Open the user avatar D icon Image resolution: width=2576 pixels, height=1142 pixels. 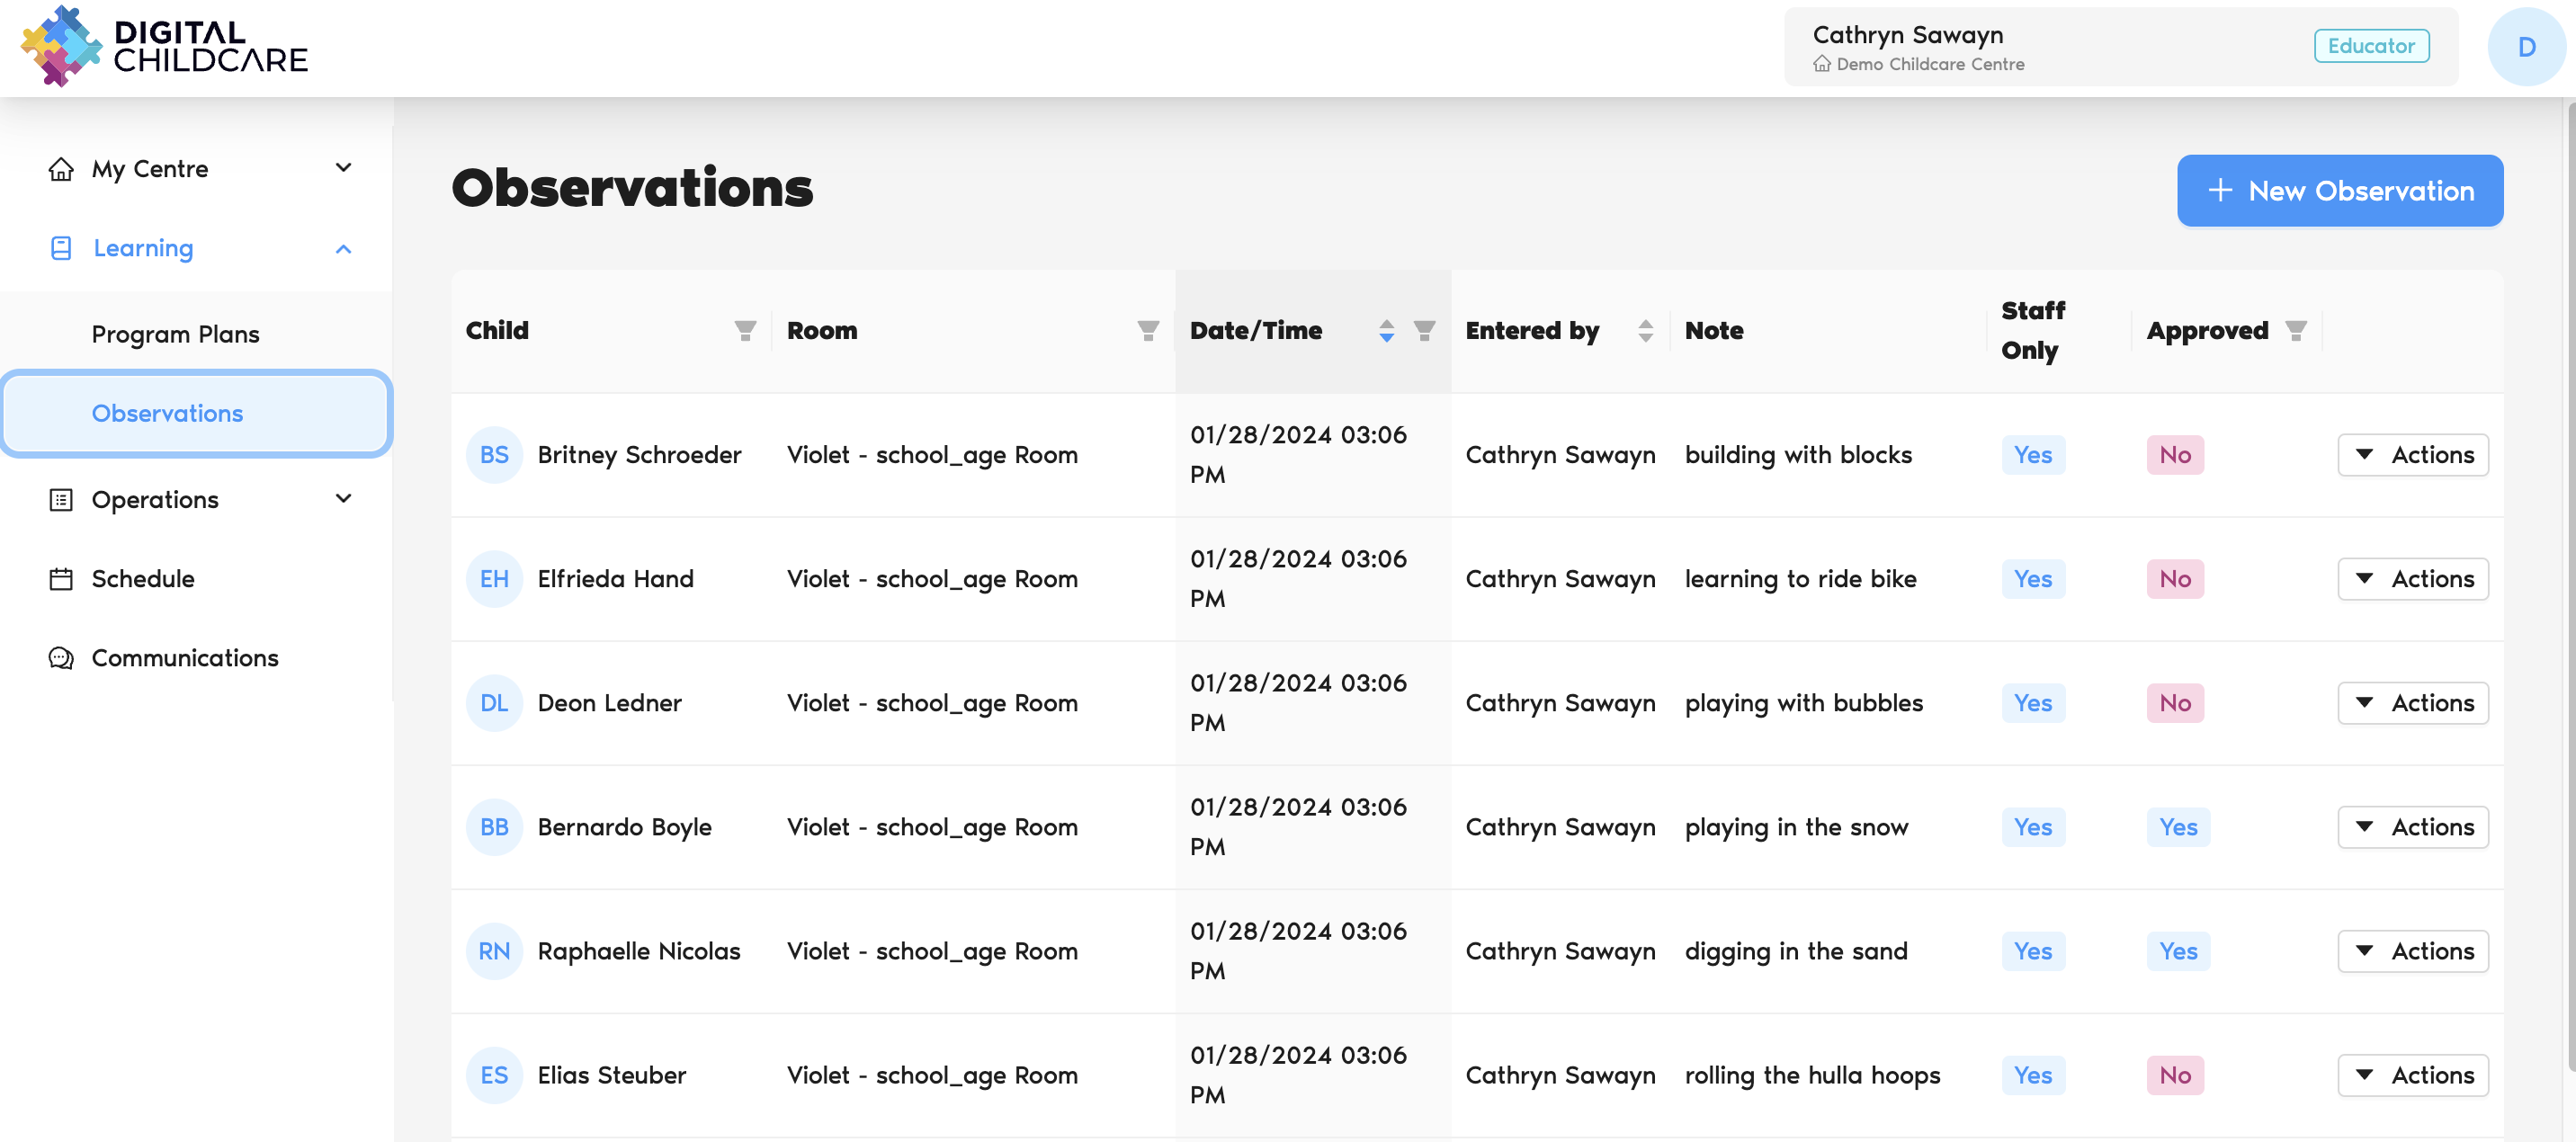coord(2525,47)
